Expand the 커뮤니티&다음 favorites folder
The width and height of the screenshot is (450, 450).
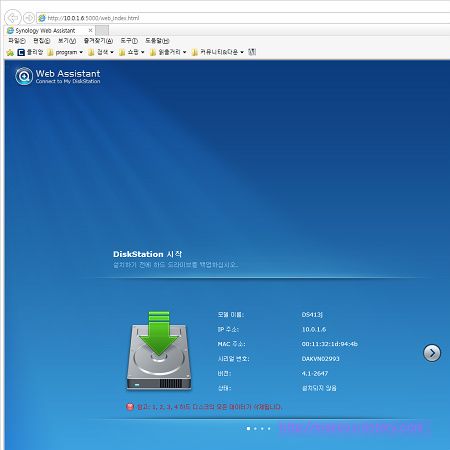tap(218, 52)
